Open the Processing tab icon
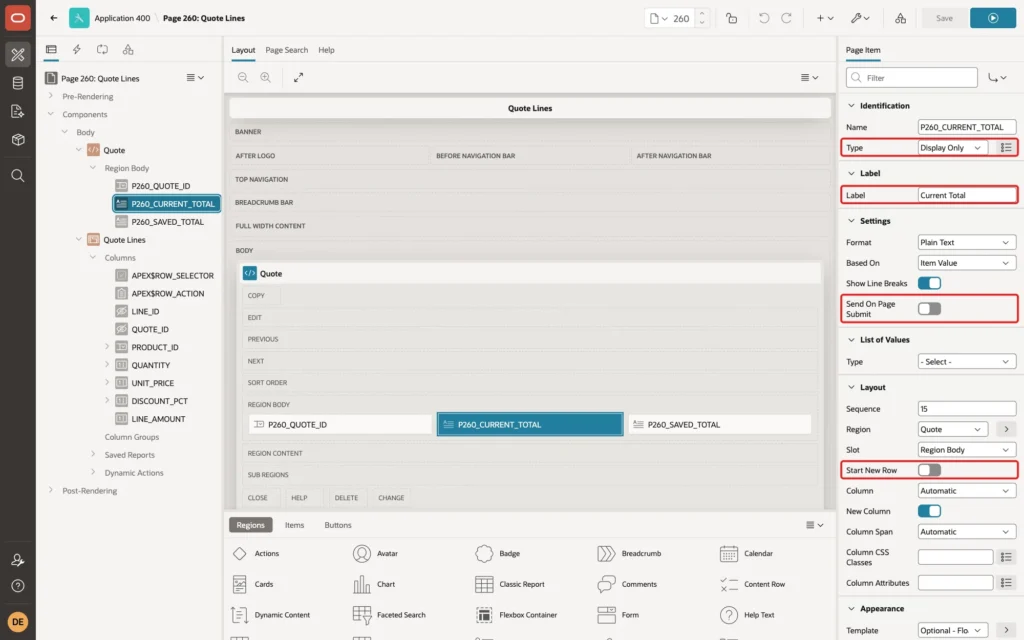 [103, 50]
